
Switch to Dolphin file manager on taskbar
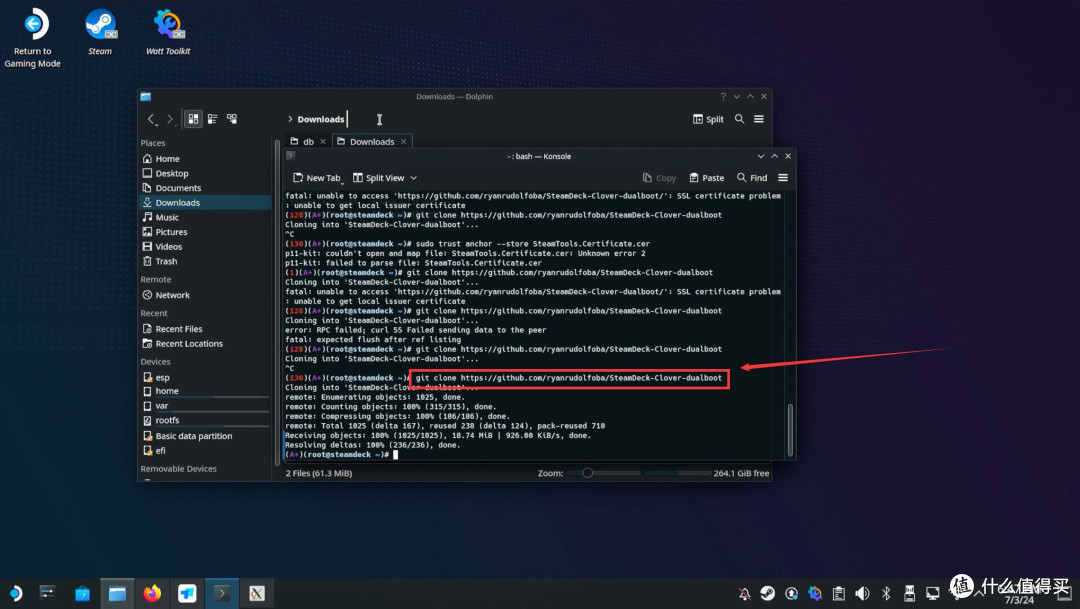coord(117,593)
